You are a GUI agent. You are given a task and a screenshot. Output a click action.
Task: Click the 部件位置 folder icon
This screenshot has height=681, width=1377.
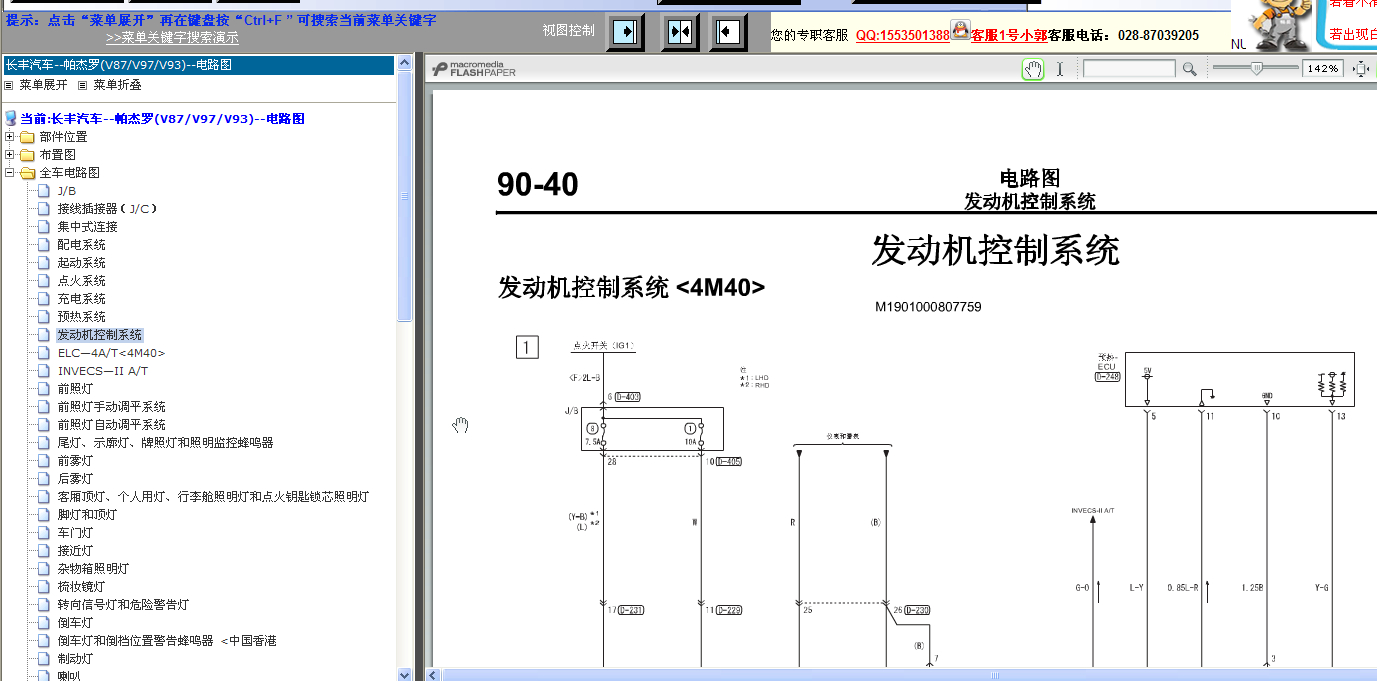coord(27,137)
